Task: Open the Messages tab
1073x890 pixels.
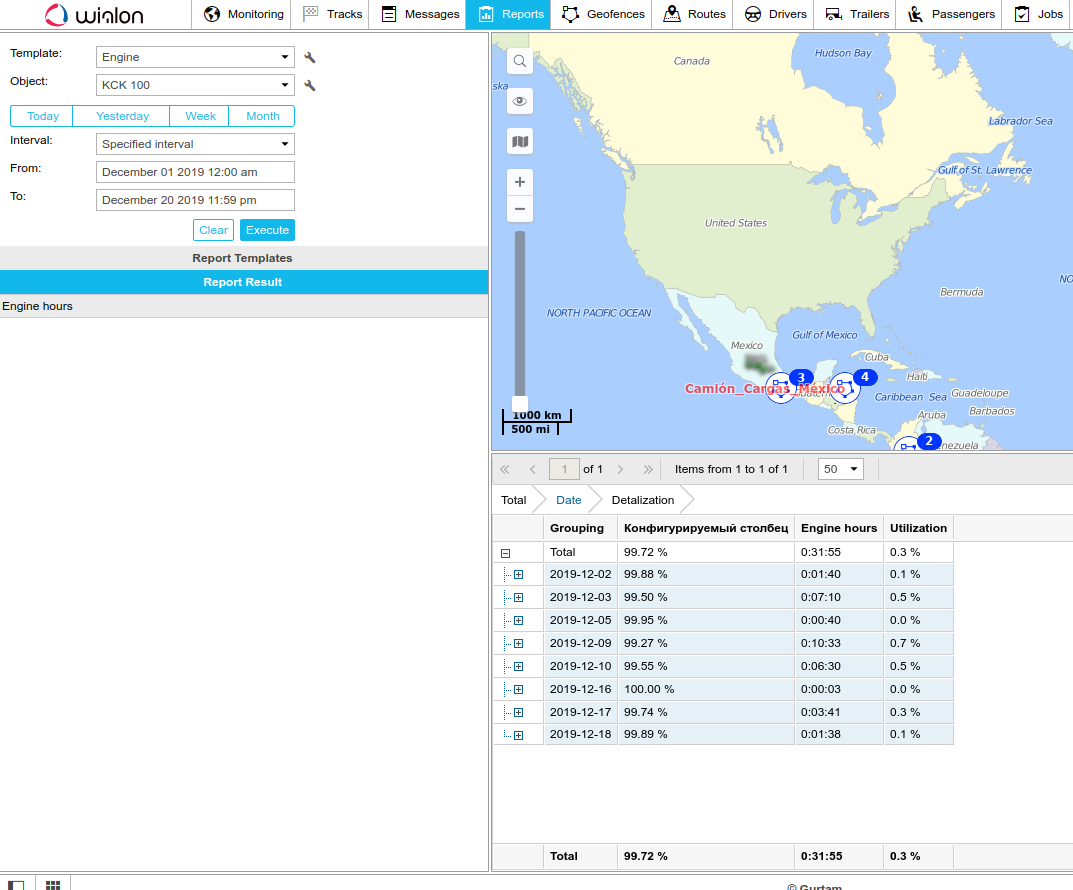Action: click(x=420, y=14)
